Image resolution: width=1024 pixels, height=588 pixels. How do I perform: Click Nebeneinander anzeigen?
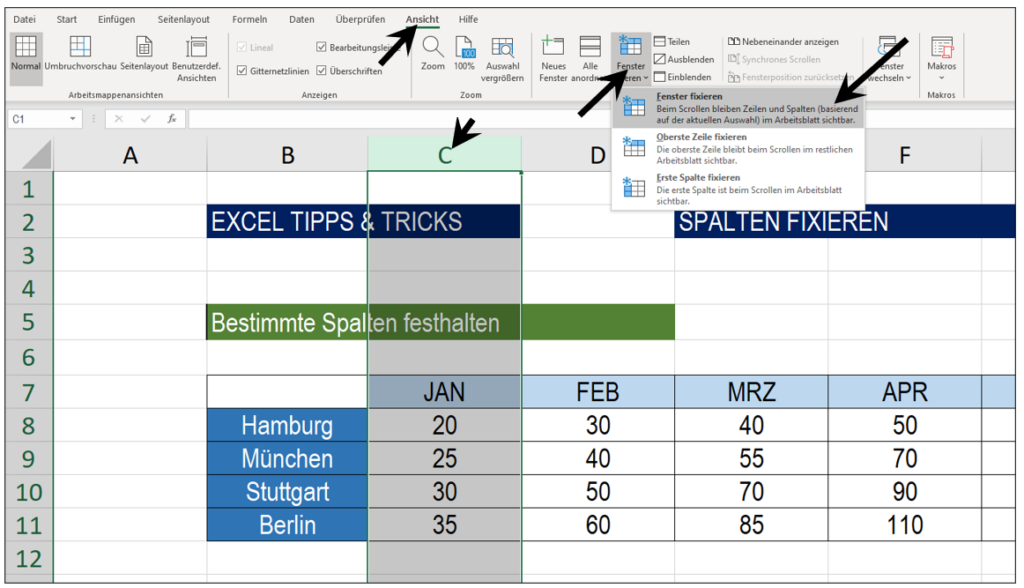click(x=783, y=42)
